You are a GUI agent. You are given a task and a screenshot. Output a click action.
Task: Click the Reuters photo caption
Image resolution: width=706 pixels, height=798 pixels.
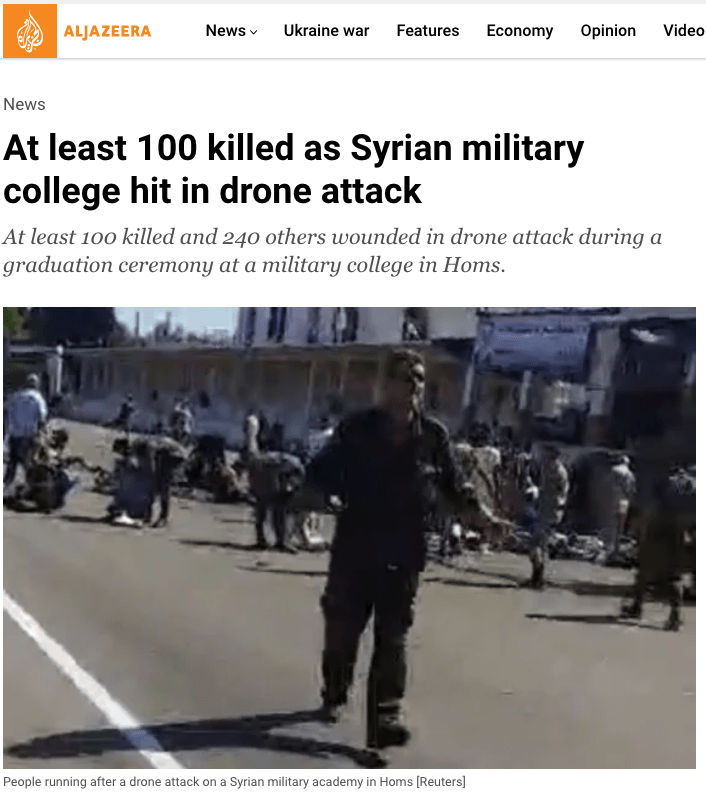pyautogui.click(x=234, y=781)
